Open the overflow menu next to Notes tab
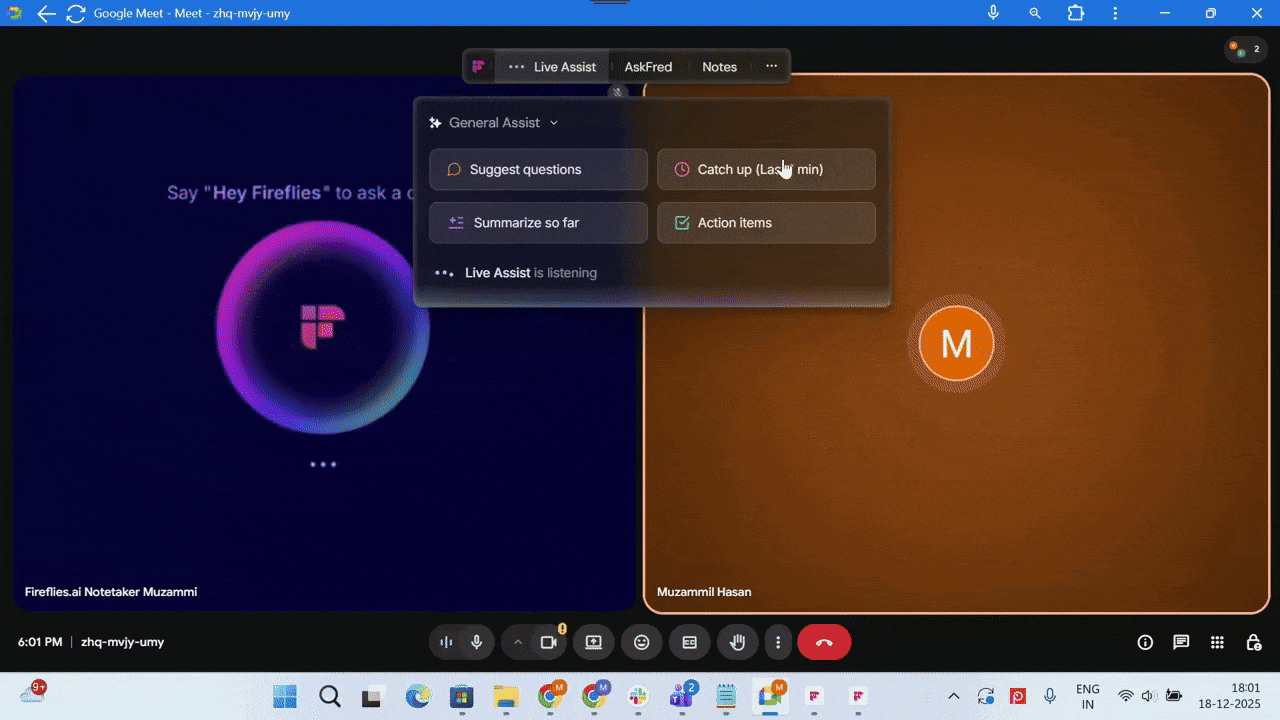This screenshot has width=1280, height=720. point(771,66)
